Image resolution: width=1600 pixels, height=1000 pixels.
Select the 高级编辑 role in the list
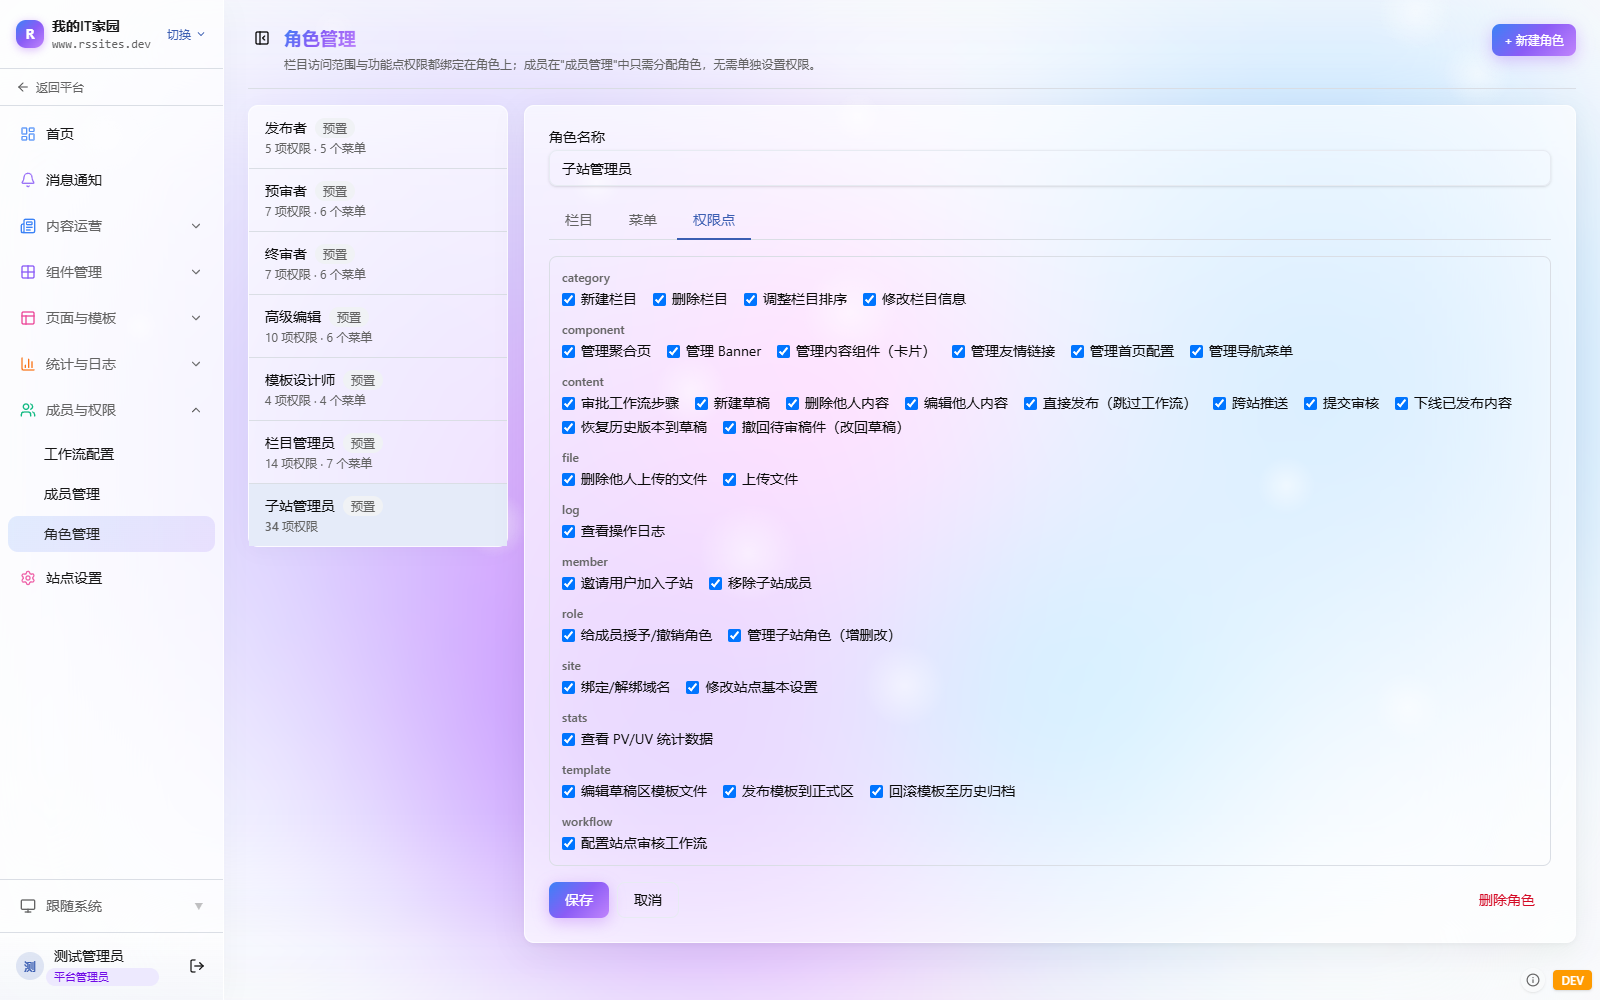pyautogui.click(x=378, y=326)
